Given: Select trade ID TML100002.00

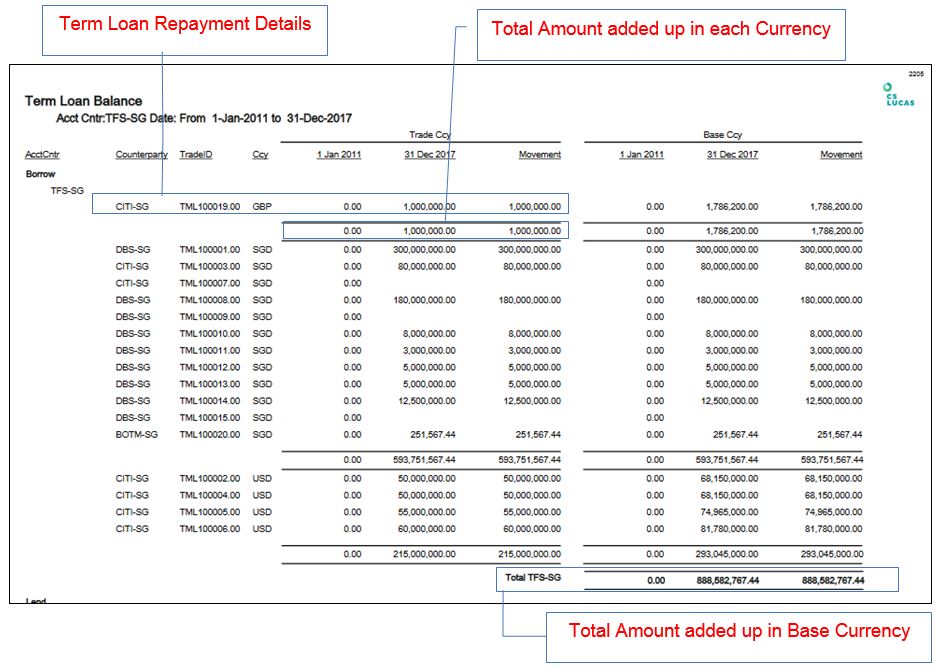Looking at the screenshot, I should tap(209, 478).
